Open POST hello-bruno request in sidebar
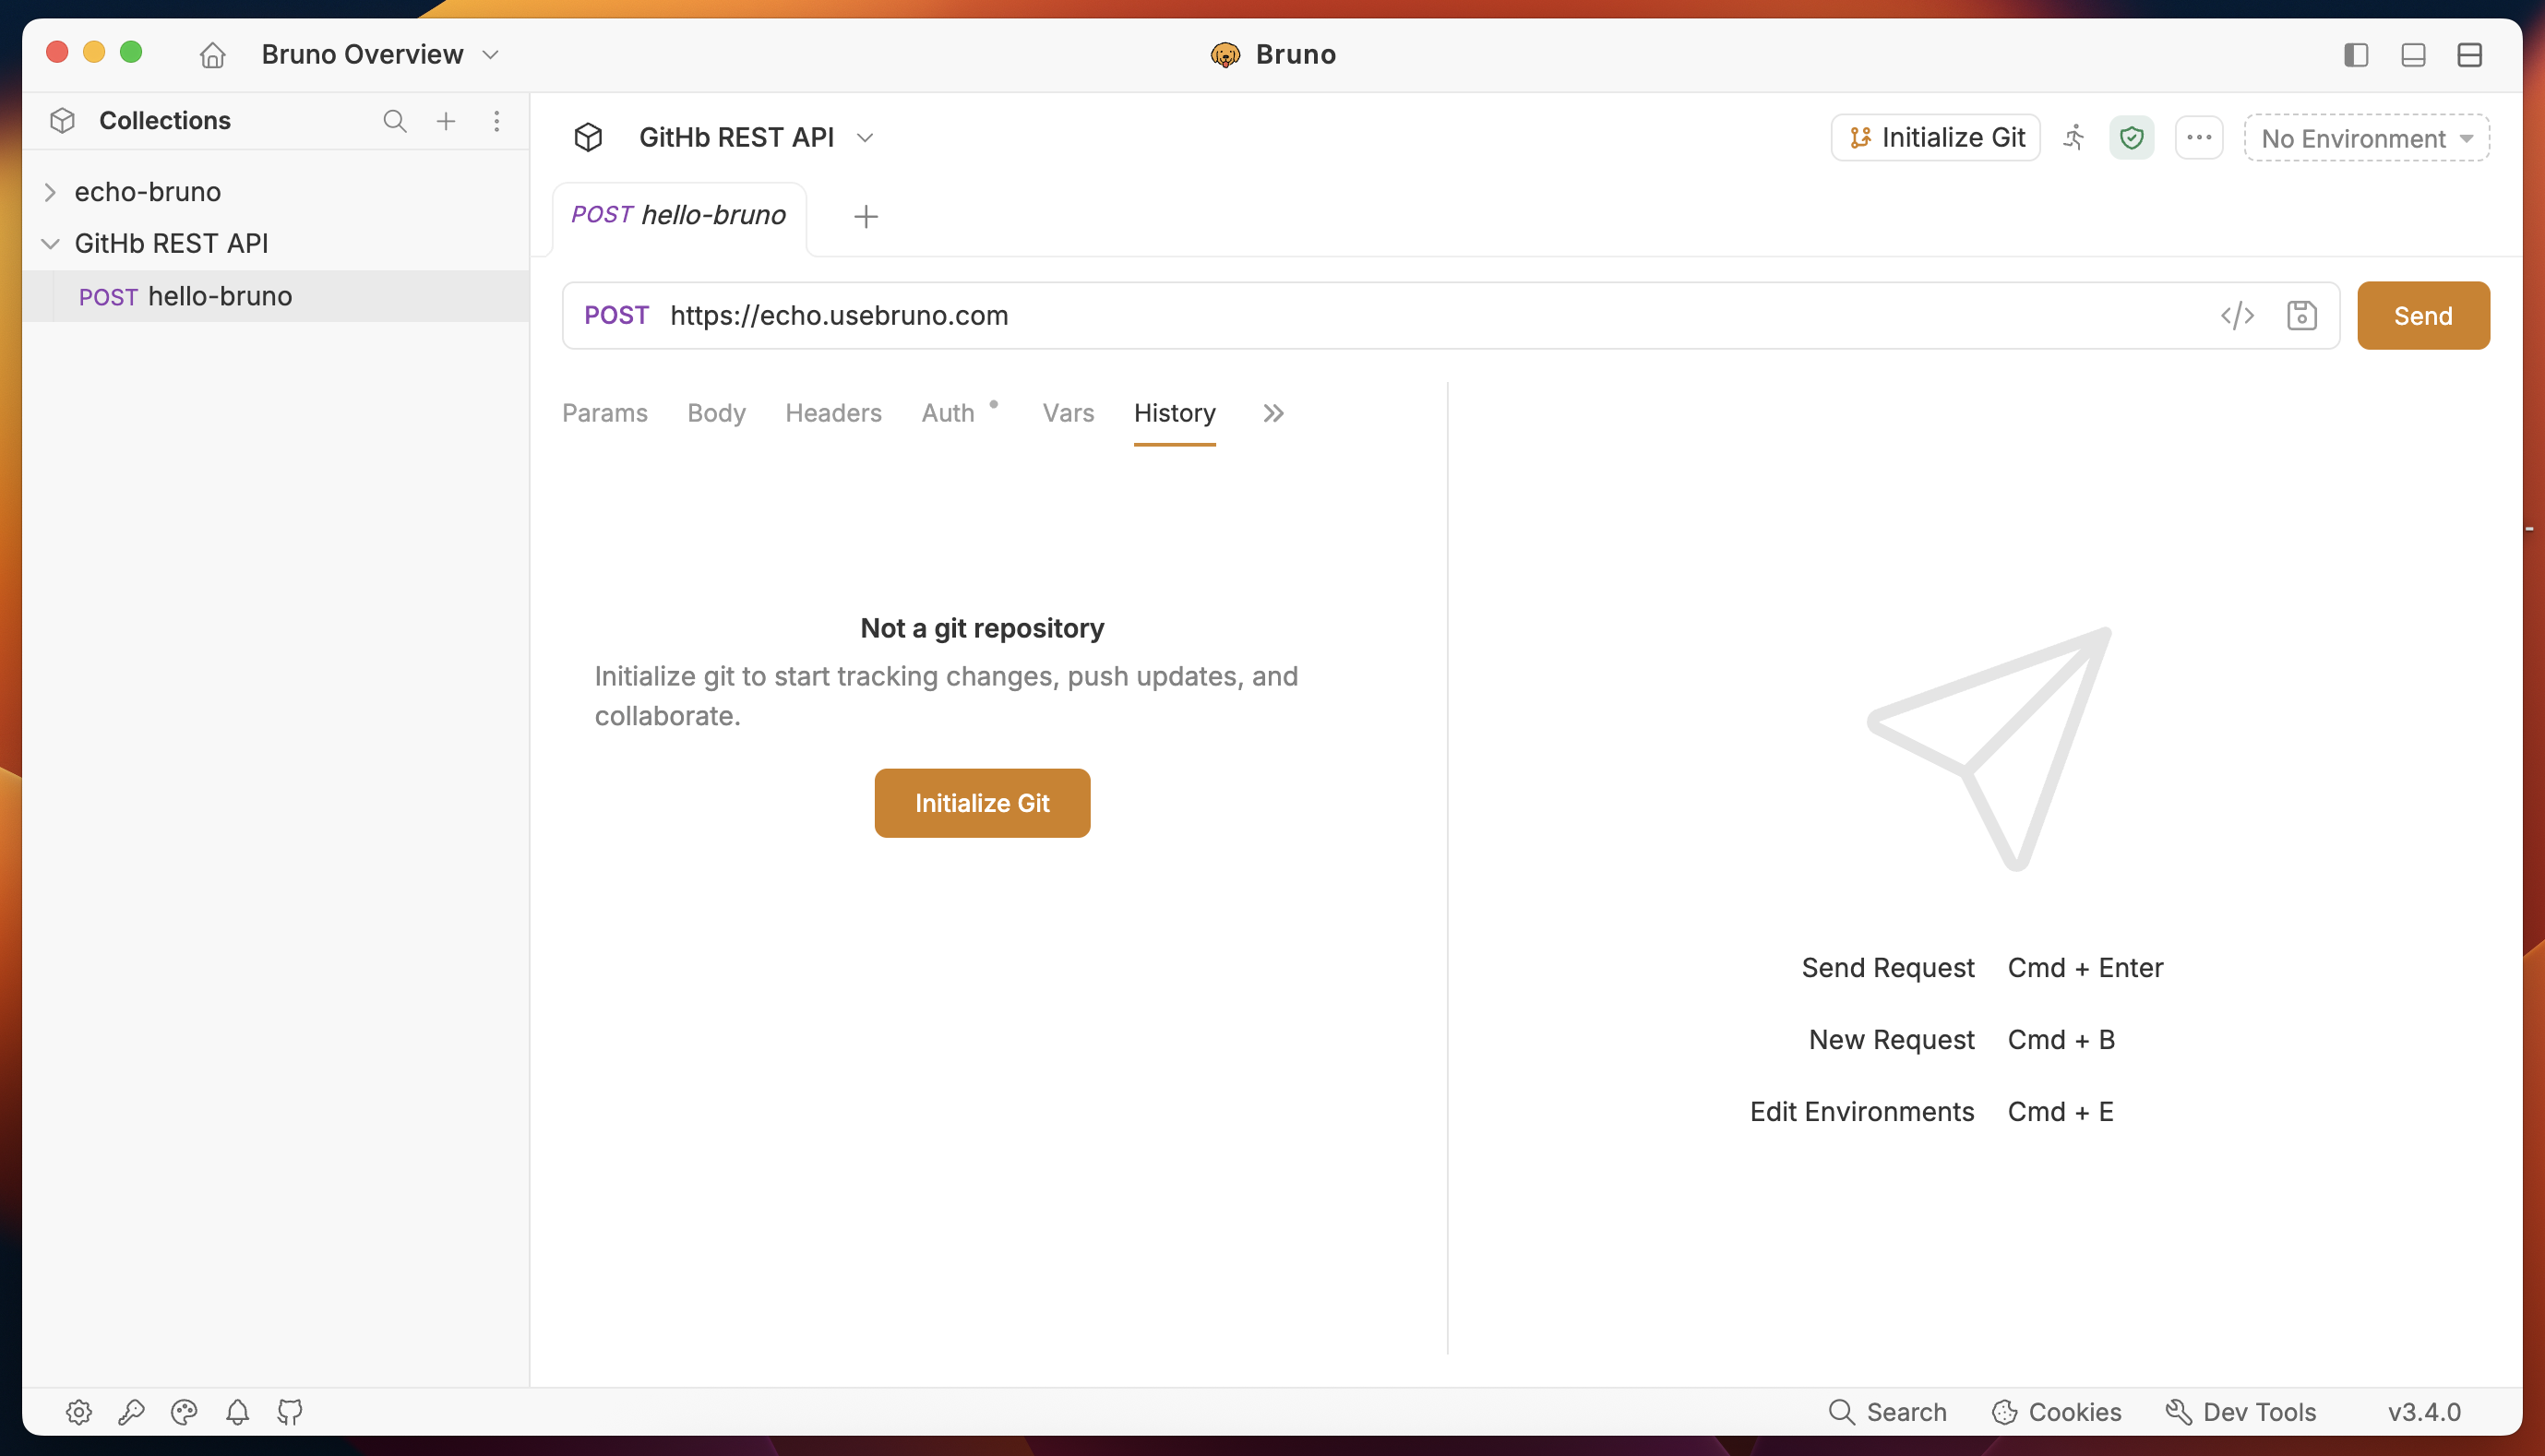 pyautogui.click(x=276, y=296)
